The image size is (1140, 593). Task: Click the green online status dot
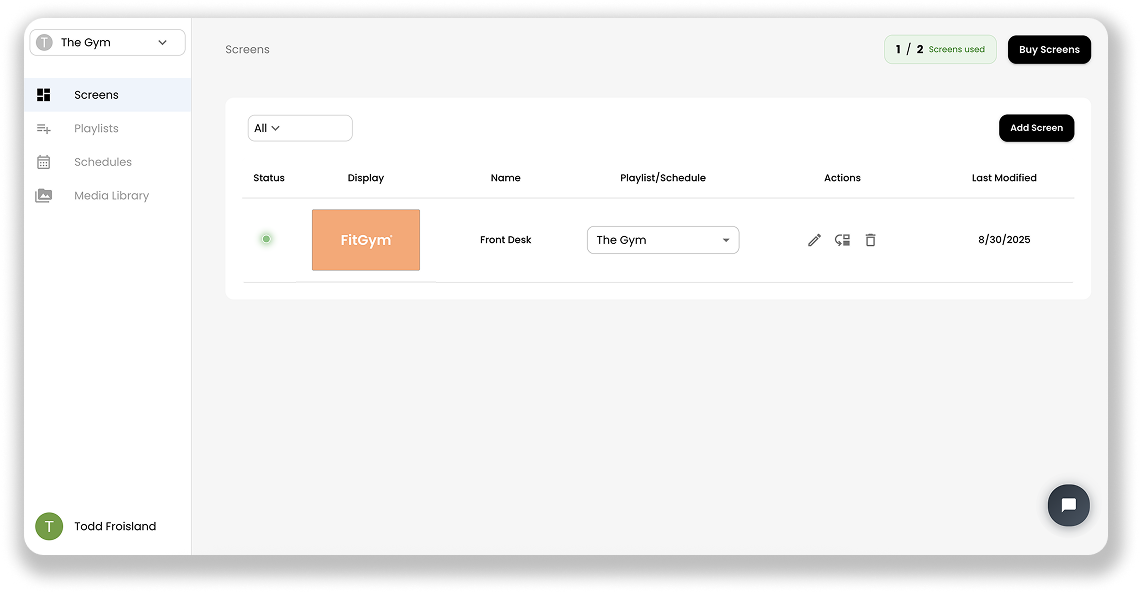point(266,239)
